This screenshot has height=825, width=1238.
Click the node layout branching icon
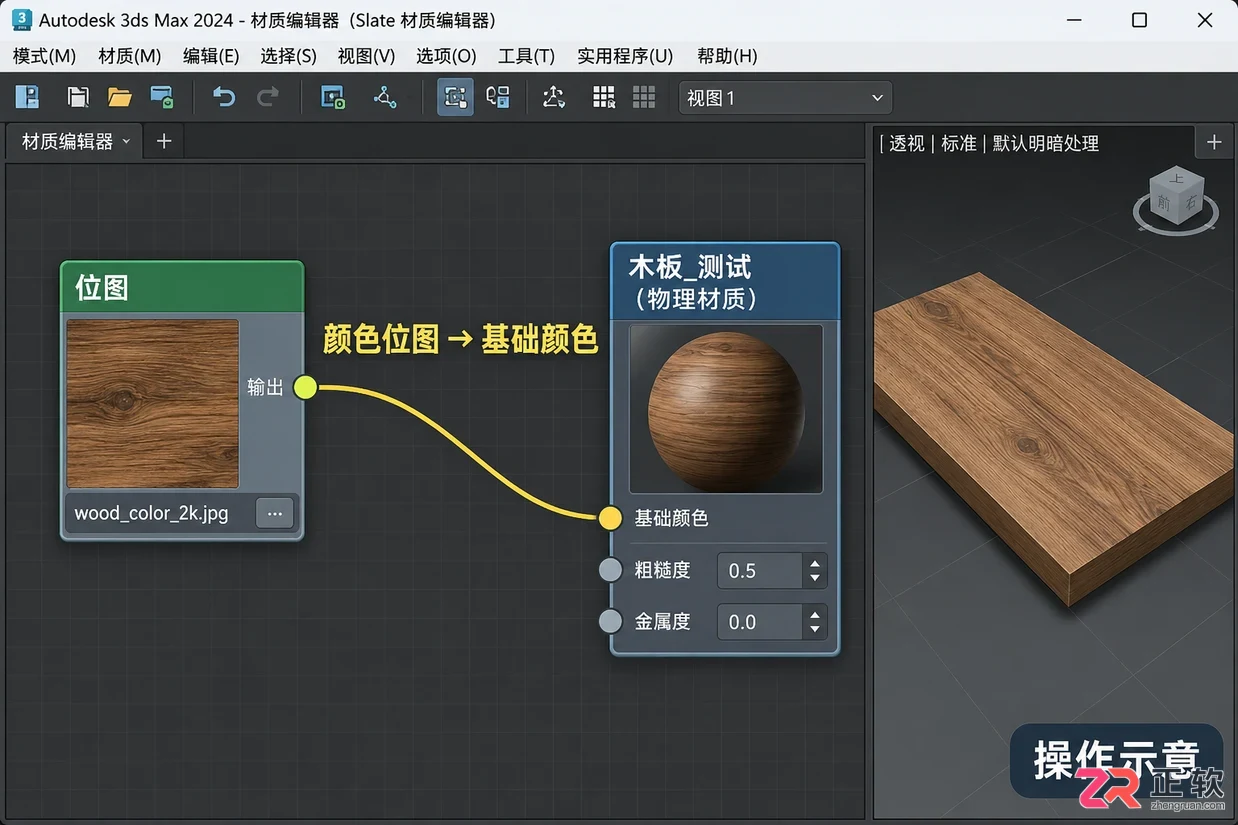click(385, 97)
